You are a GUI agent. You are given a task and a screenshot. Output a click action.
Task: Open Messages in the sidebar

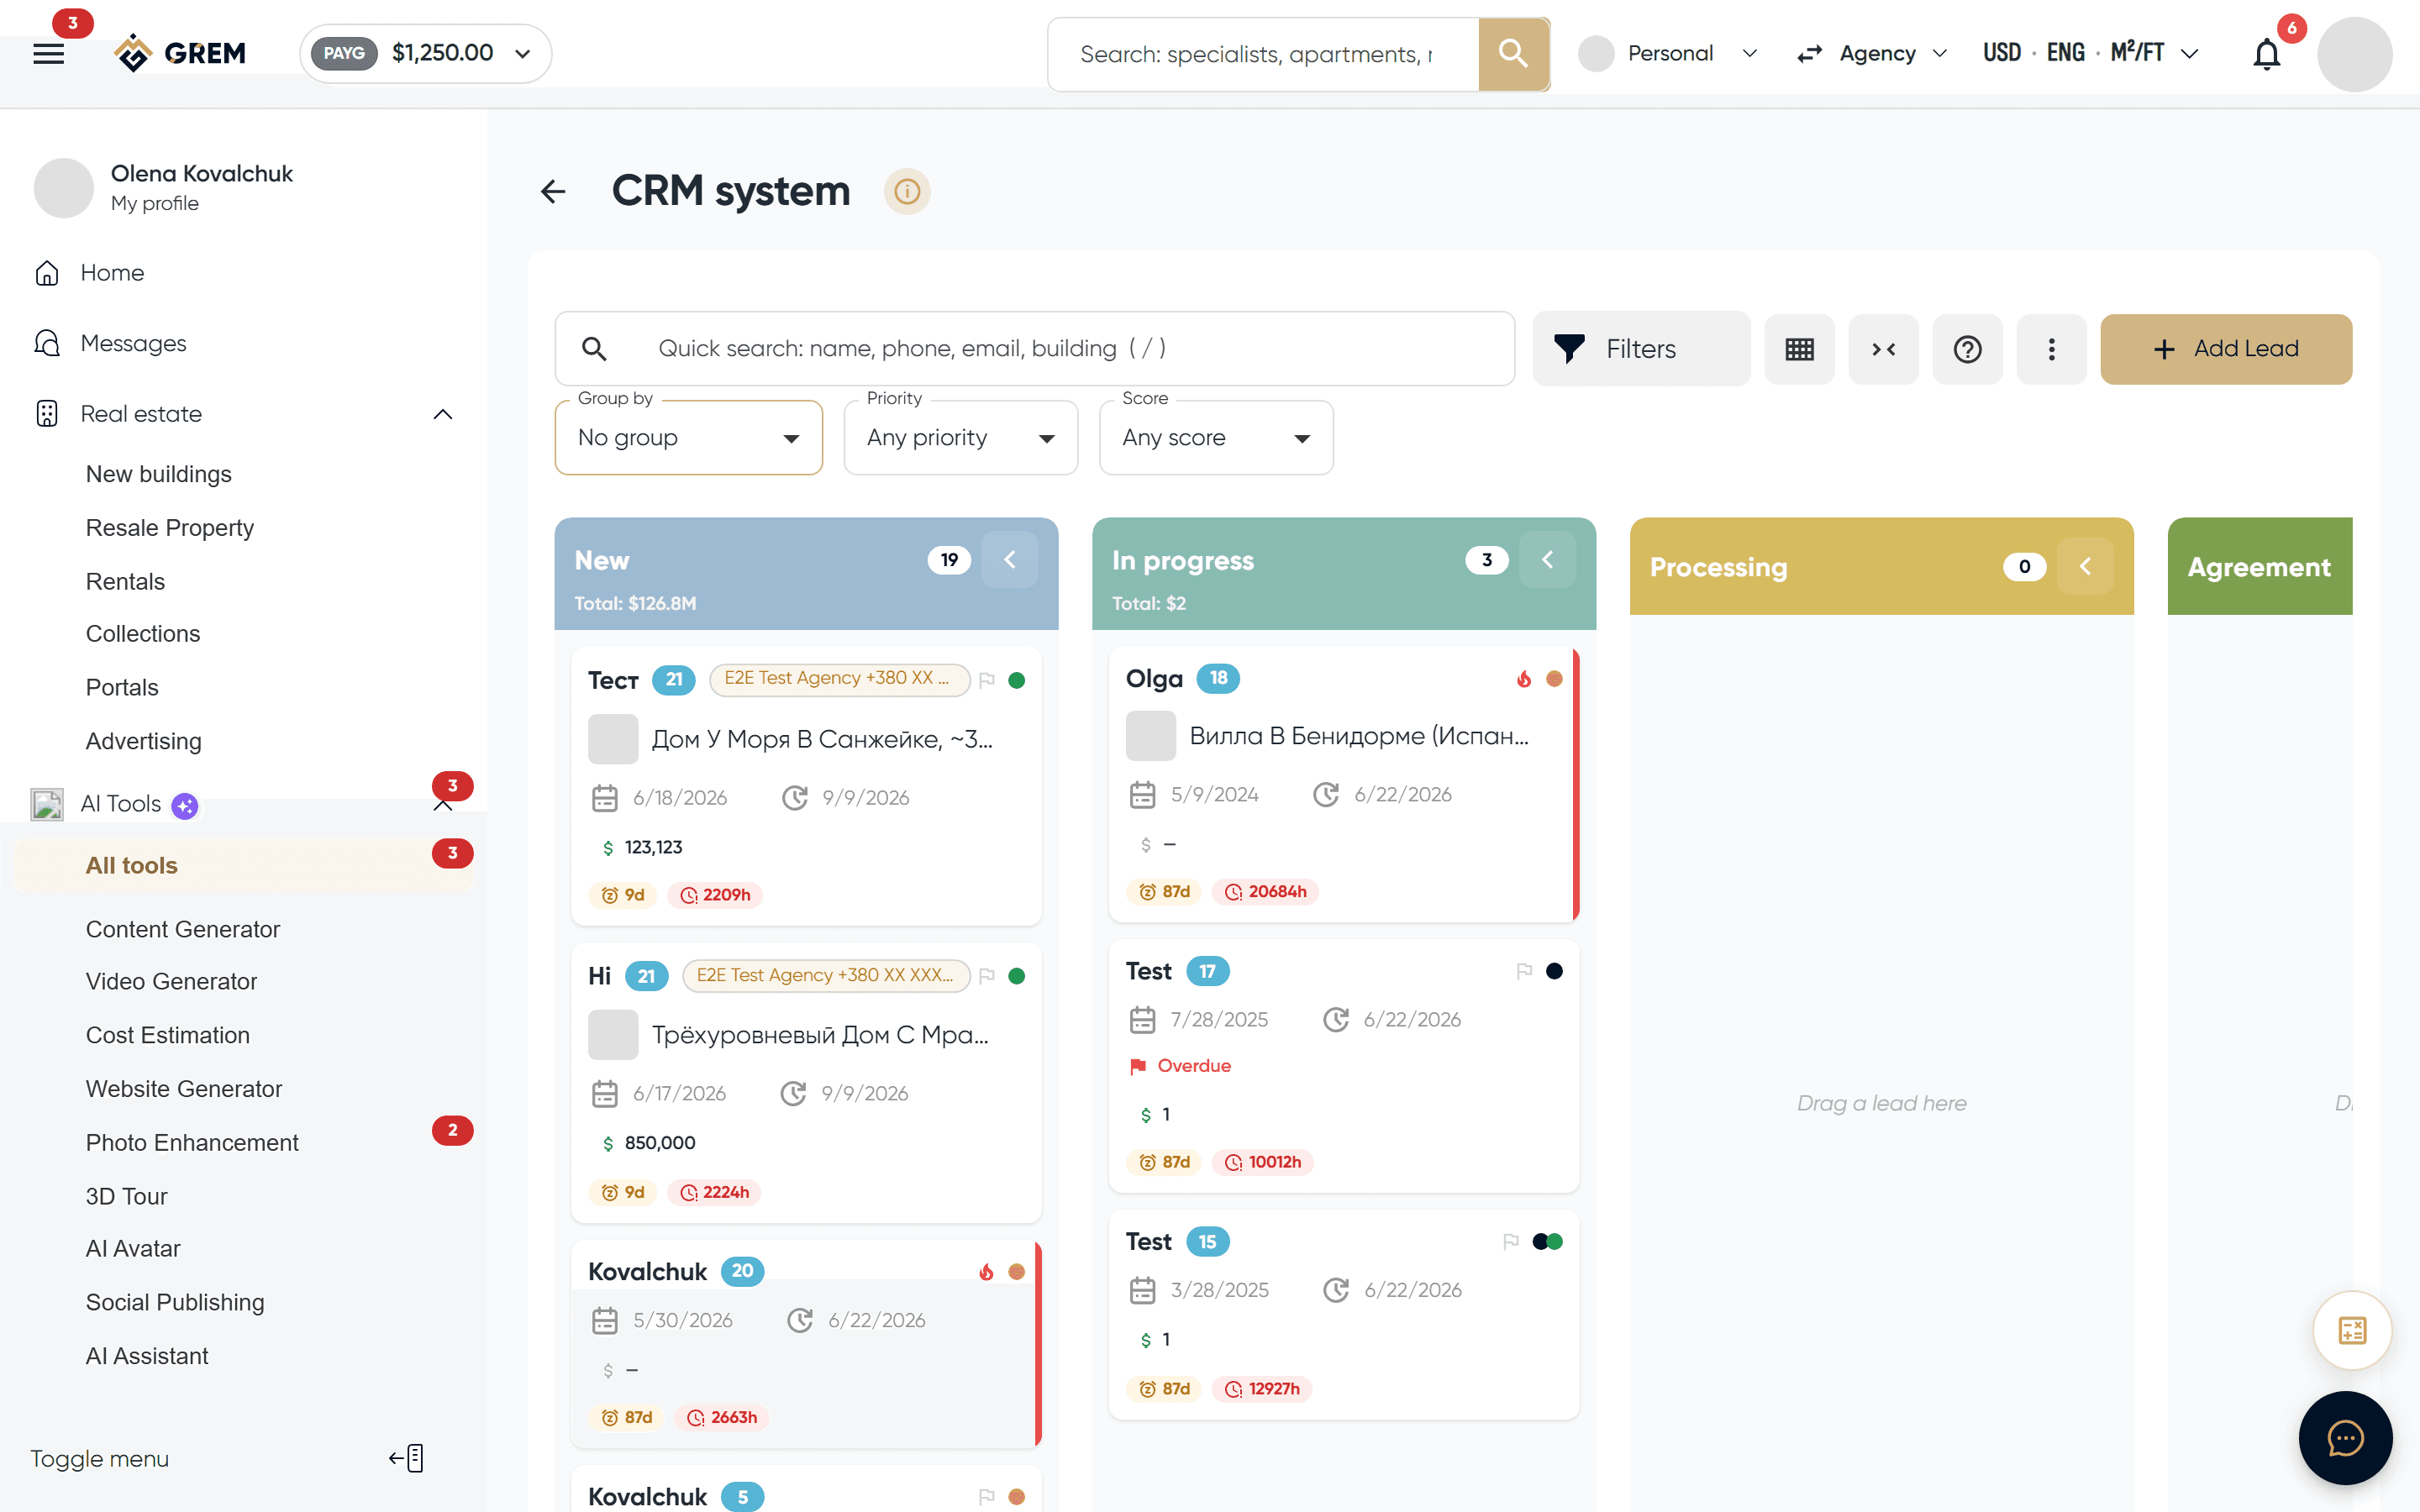pos(133,343)
